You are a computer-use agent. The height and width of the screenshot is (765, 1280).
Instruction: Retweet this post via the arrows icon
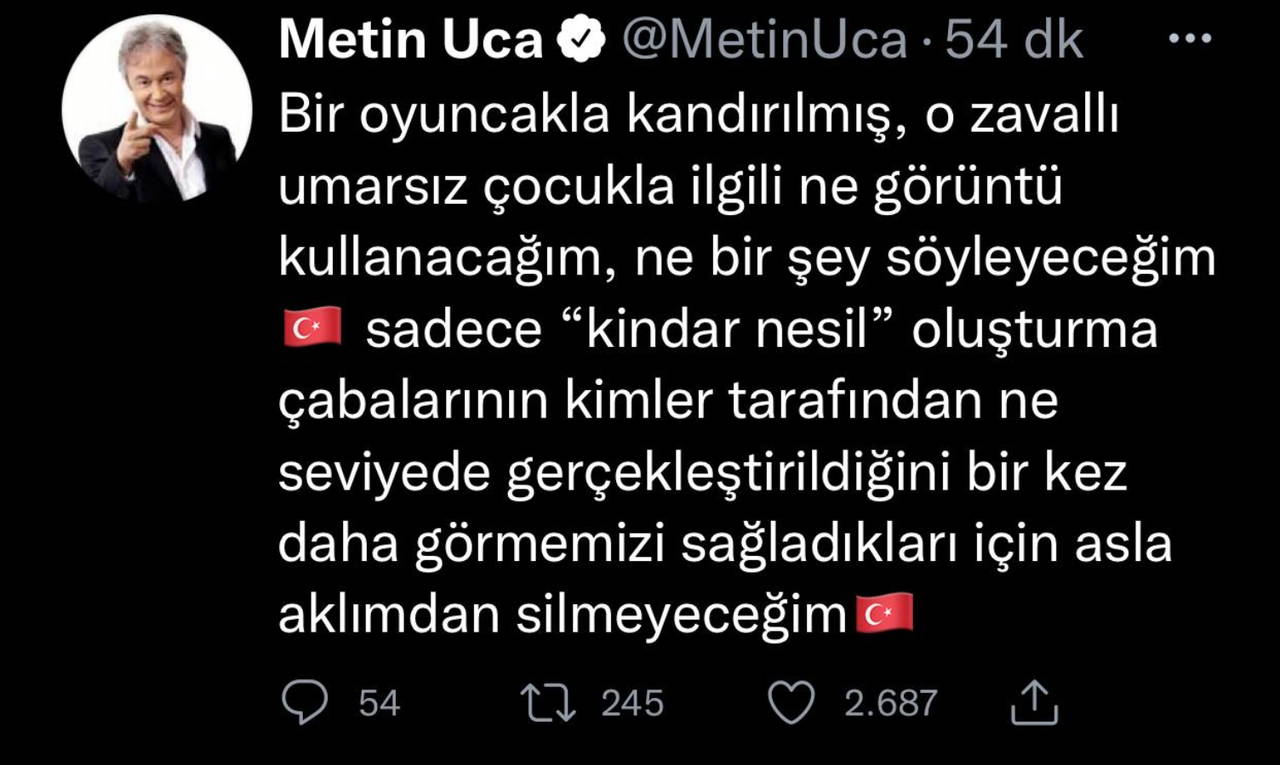(x=549, y=703)
